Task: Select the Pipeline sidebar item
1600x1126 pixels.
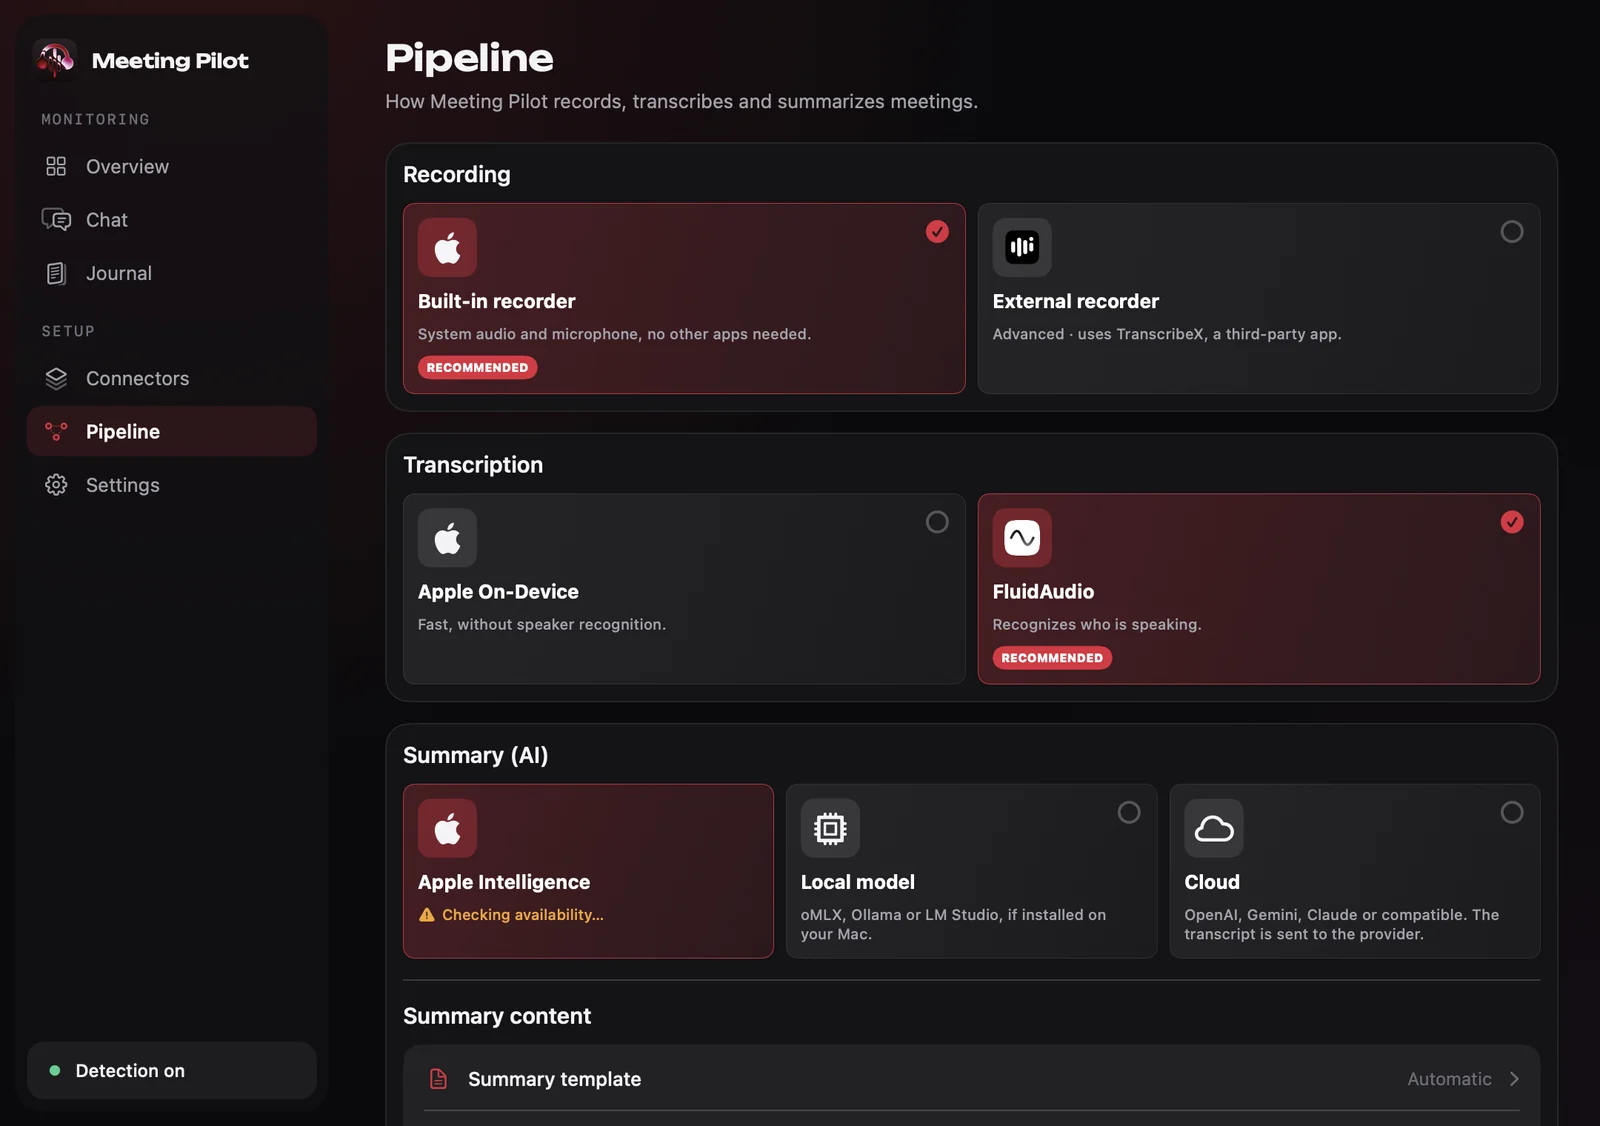Action: click(x=172, y=432)
